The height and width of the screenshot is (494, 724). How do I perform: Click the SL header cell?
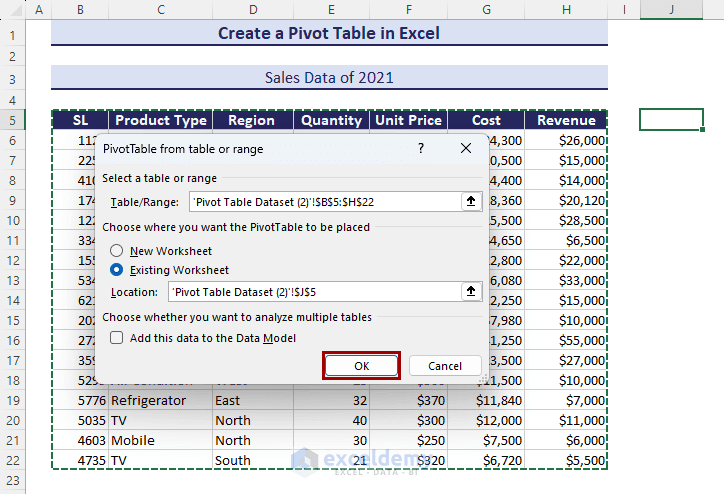[80, 120]
